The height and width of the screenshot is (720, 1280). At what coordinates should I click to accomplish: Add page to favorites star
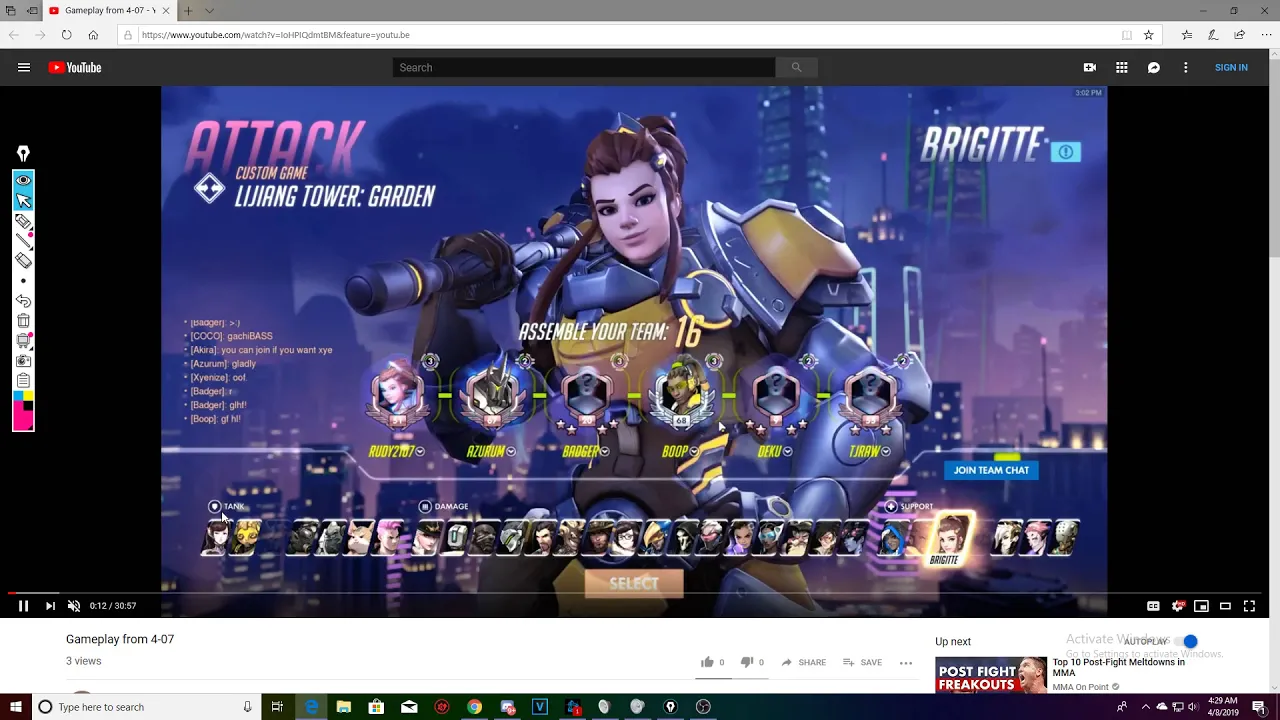[1148, 35]
